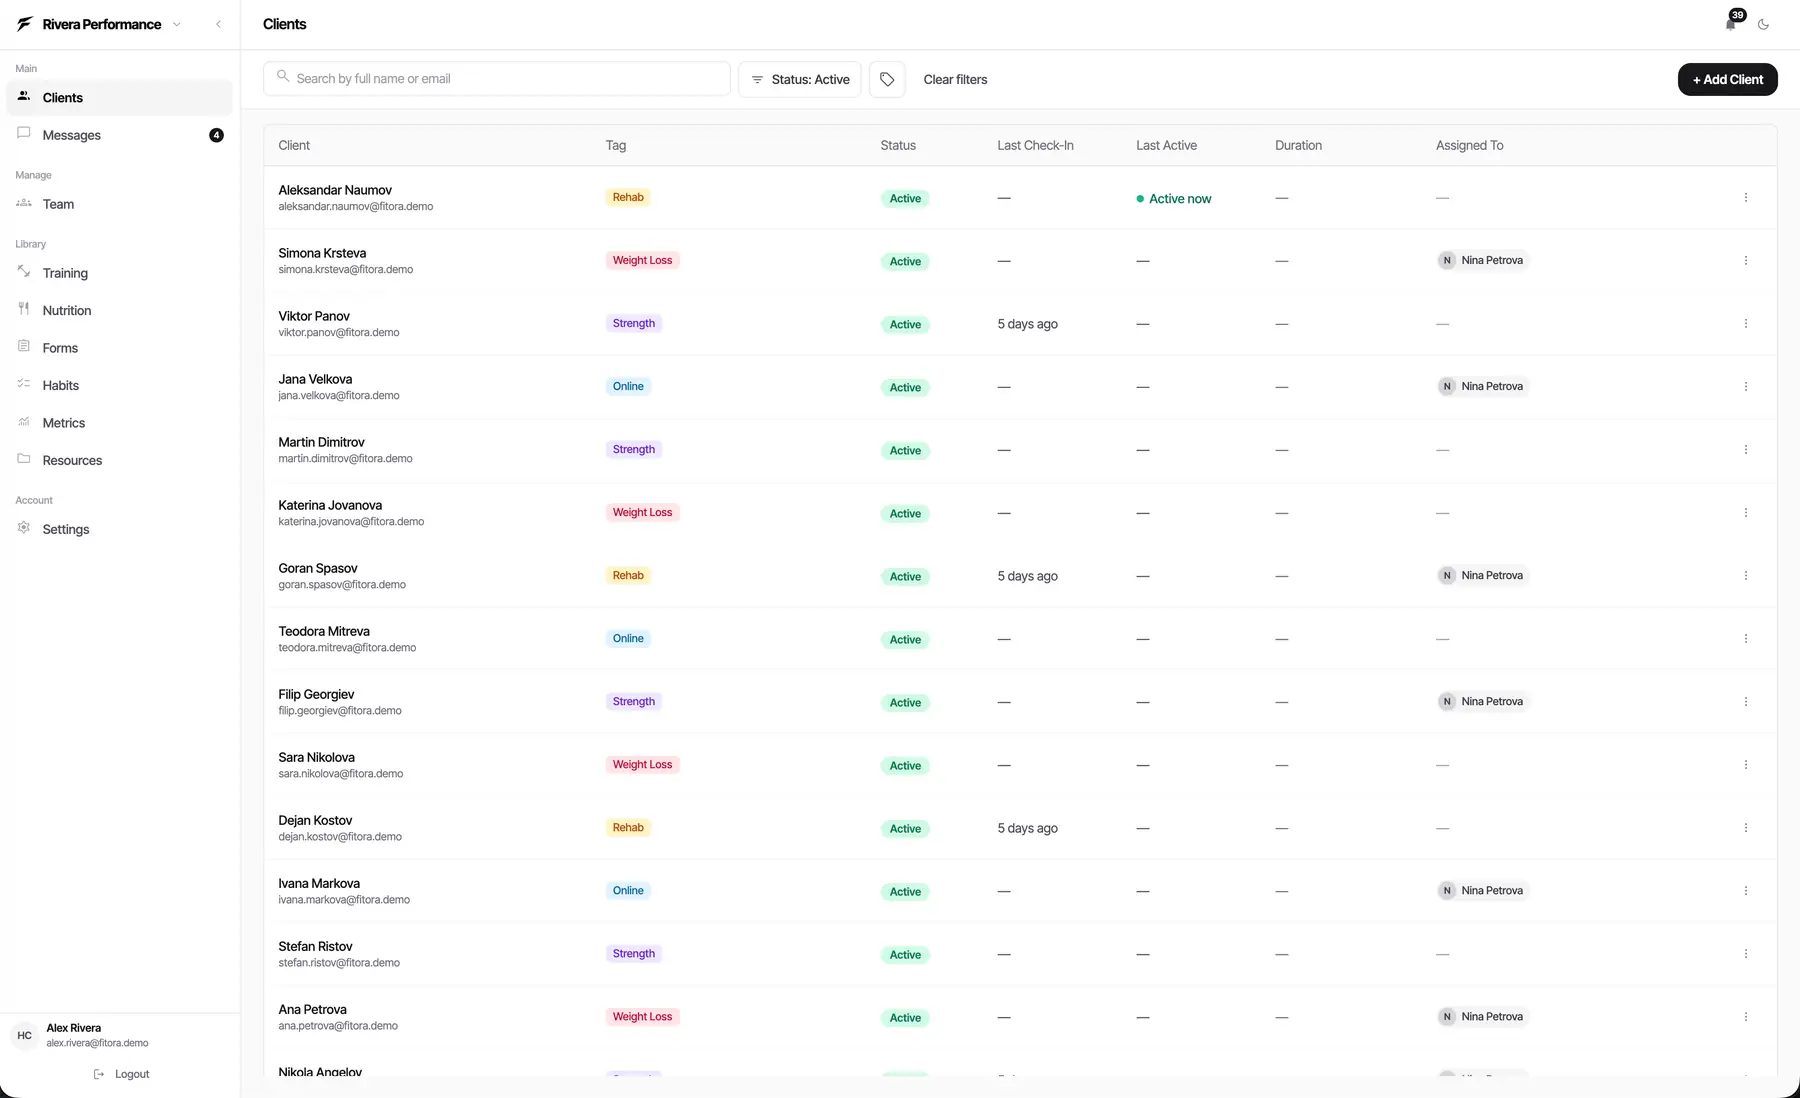Click the Habits checklist icon
Viewport: 1800px width, 1098px height.
pos(24,384)
